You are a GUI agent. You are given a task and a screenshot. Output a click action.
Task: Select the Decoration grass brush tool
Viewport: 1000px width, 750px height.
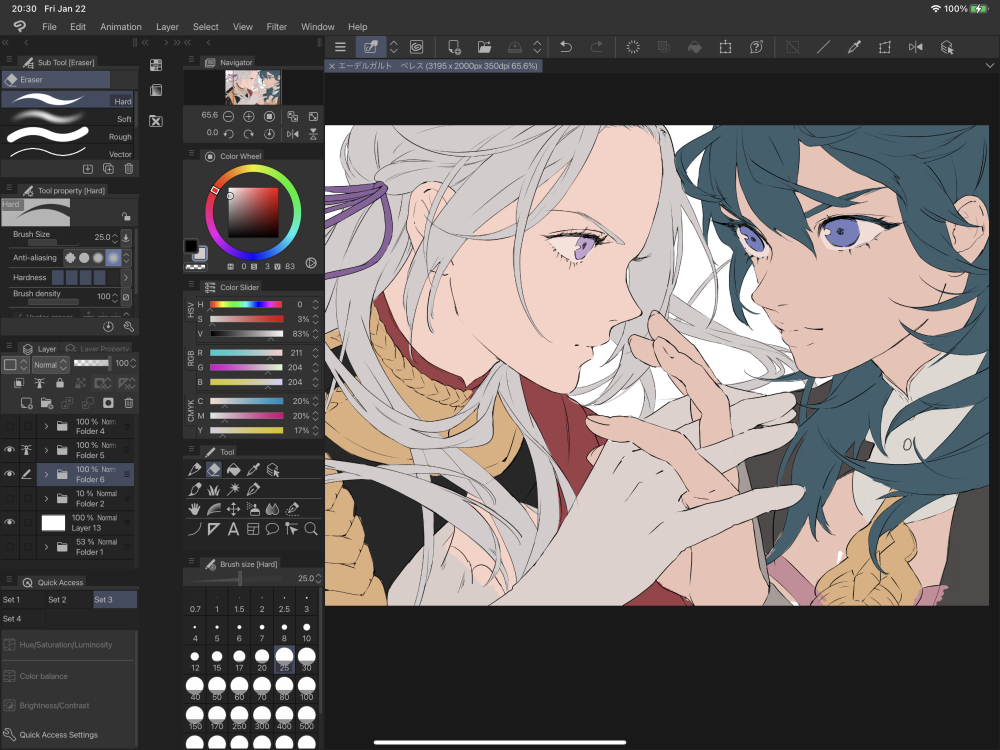coord(214,490)
